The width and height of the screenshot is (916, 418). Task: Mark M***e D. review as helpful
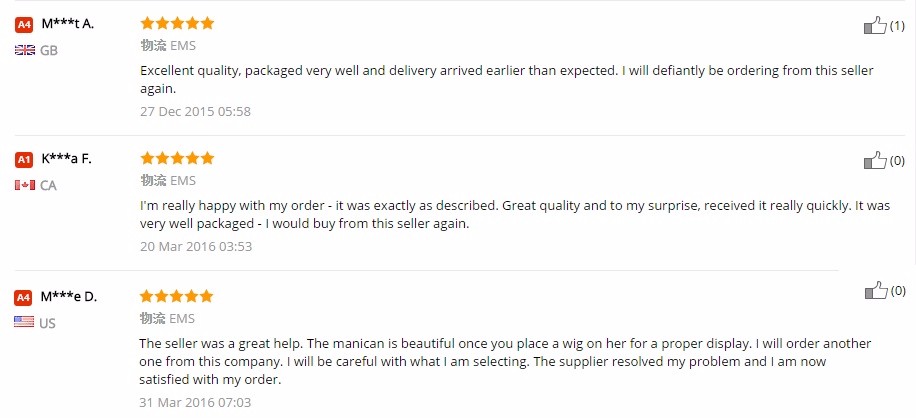click(x=875, y=291)
